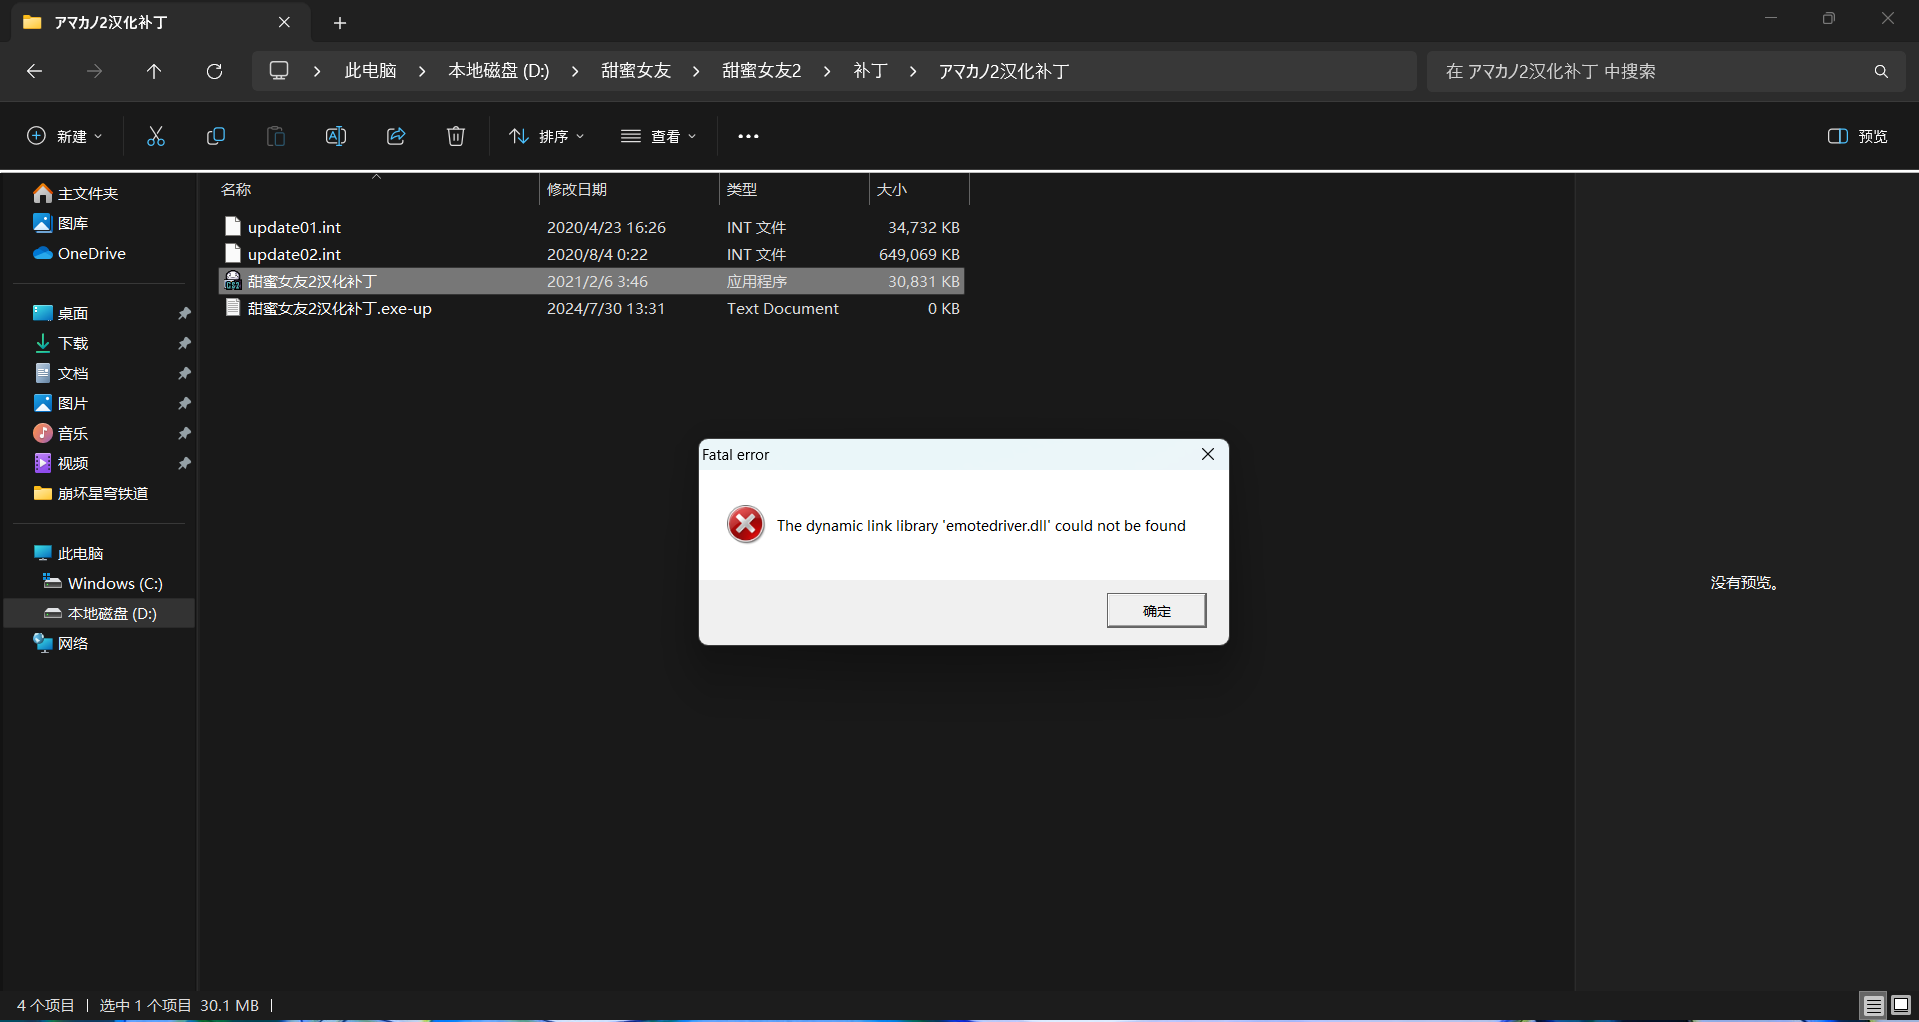Refresh the current folder

point(214,71)
